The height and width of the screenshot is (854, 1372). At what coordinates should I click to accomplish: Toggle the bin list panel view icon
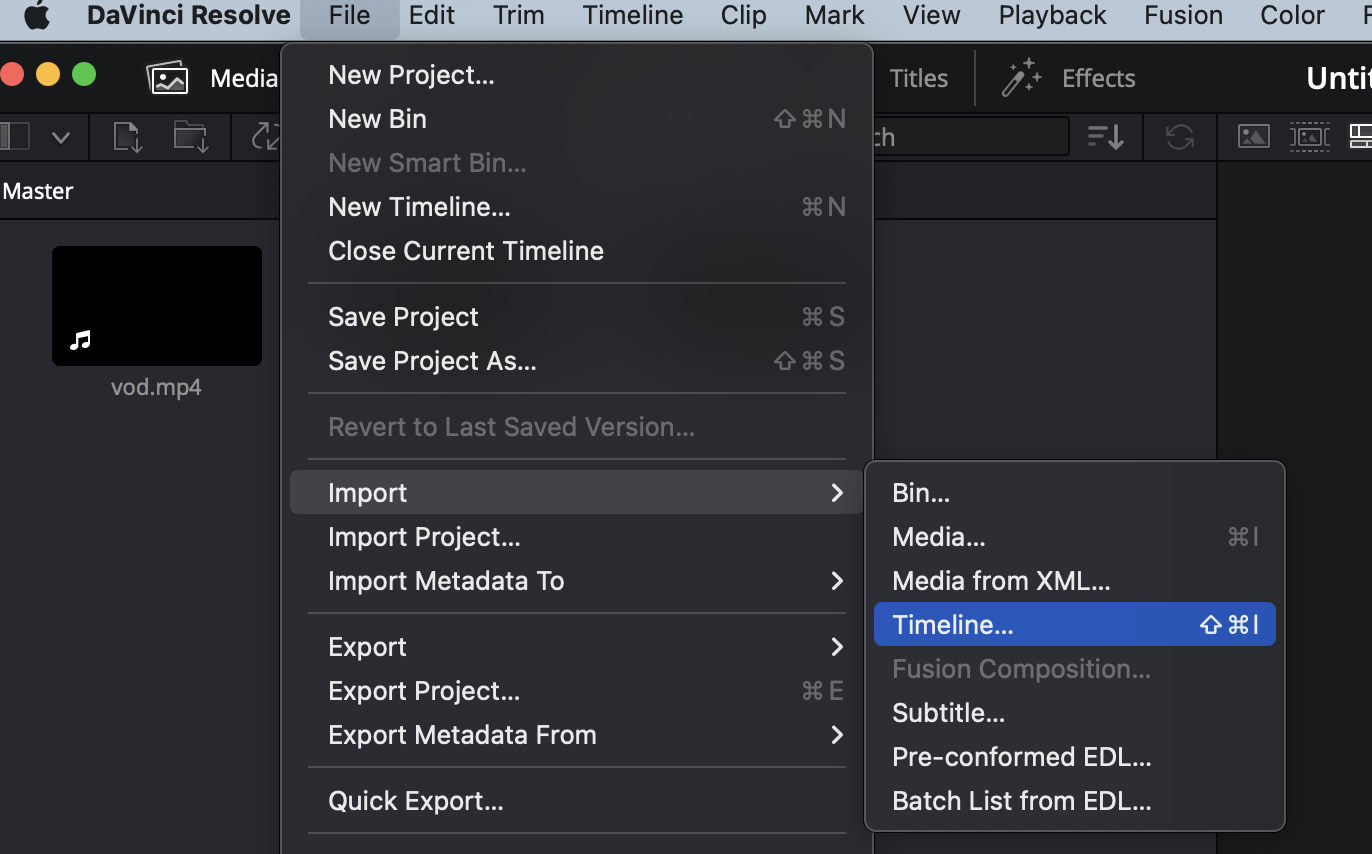[x=14, y=137]
